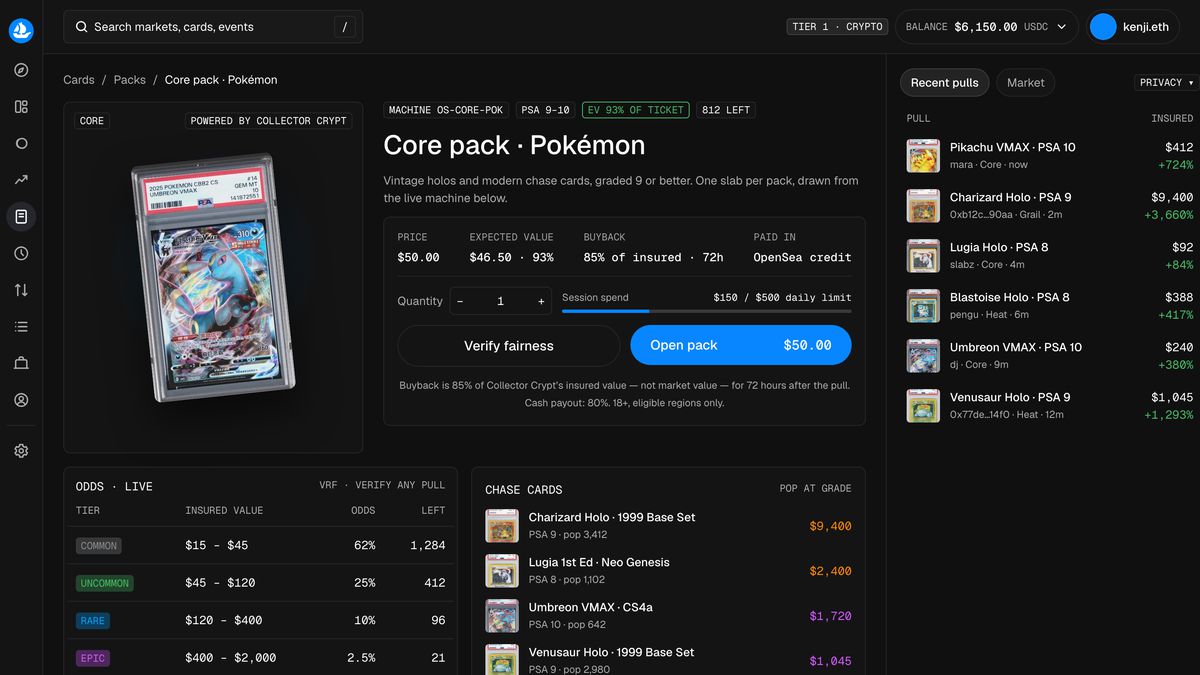
Task: Click the search magnifier icon
Action: coord(81,27)
